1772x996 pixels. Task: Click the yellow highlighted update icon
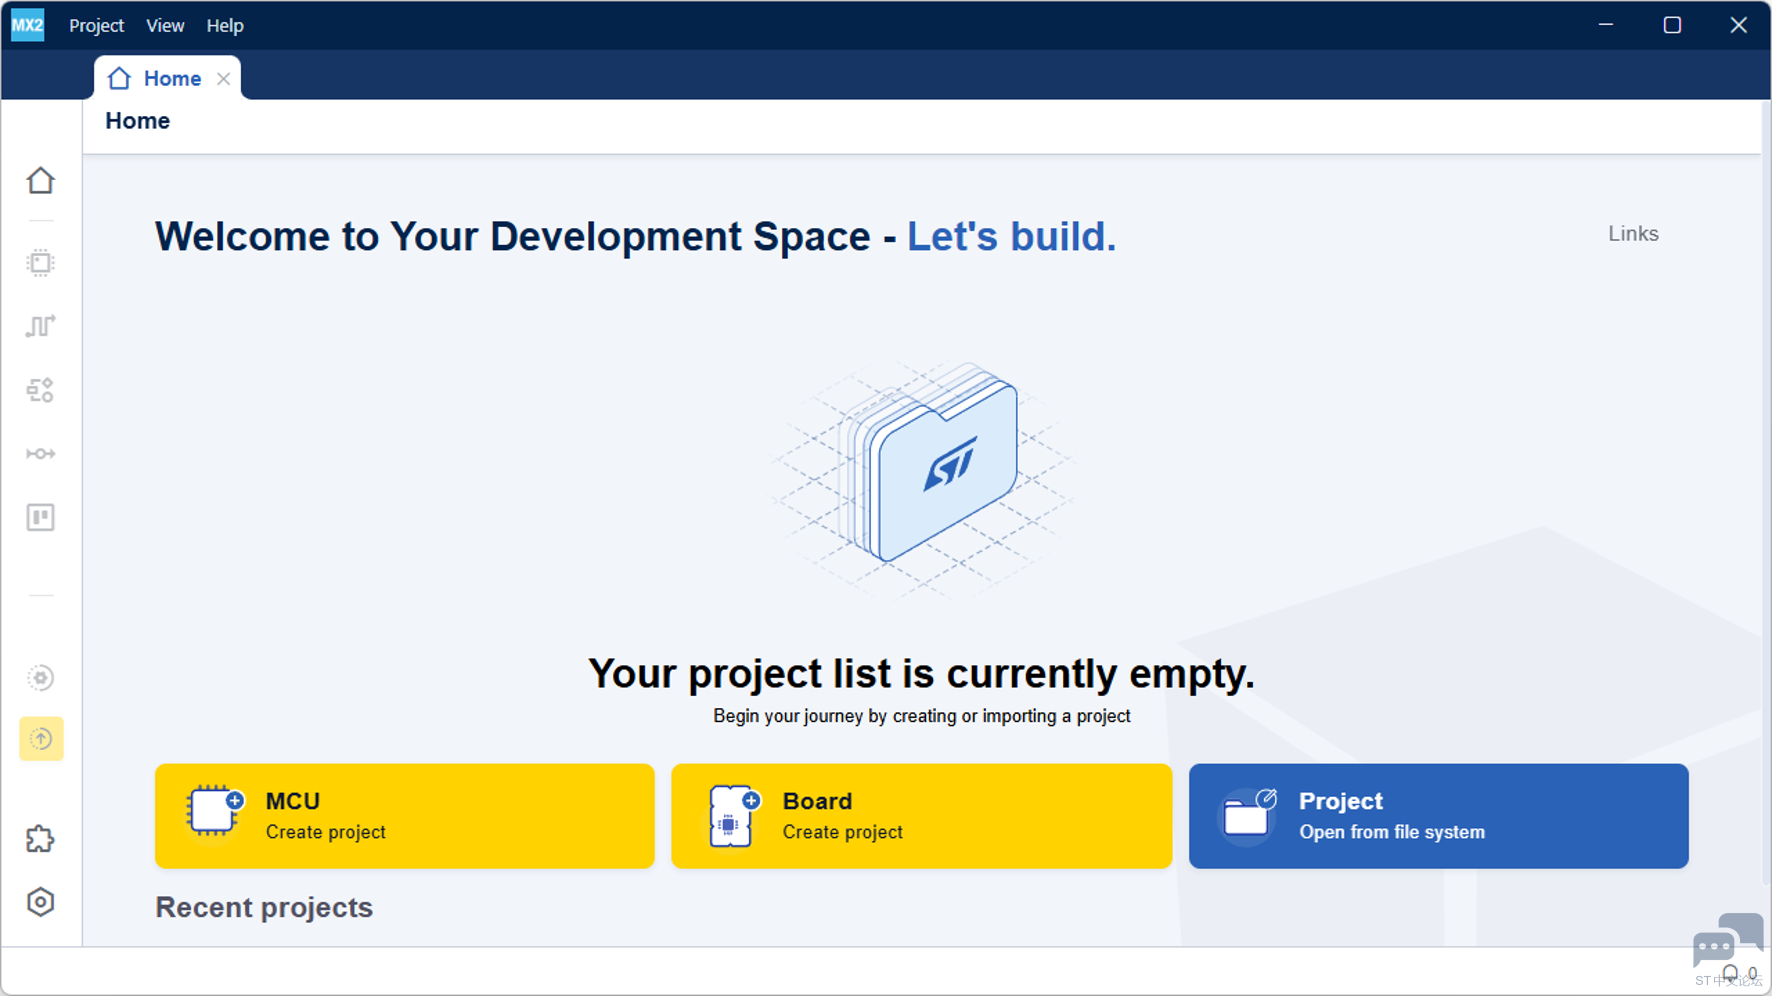41,739
